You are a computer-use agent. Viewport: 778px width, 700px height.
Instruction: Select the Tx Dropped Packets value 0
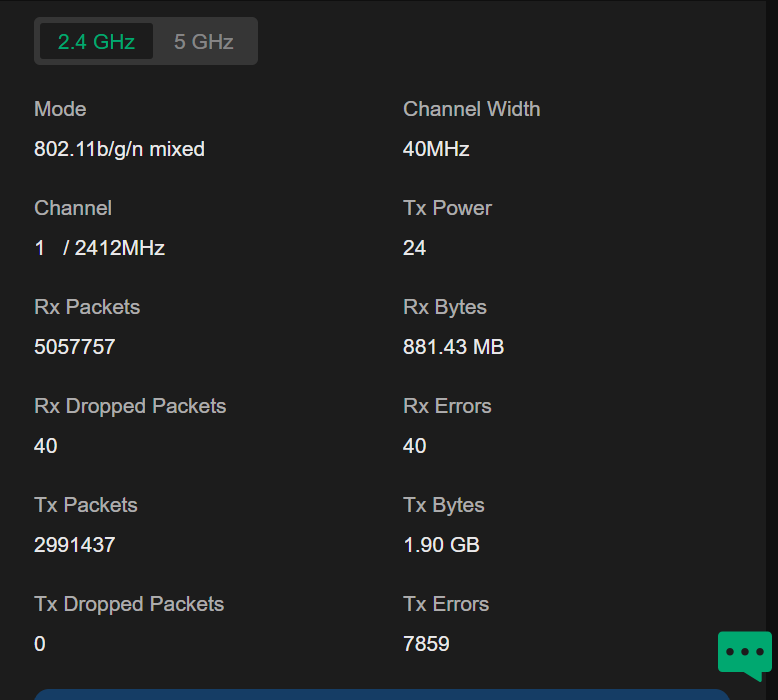[40, 643]
